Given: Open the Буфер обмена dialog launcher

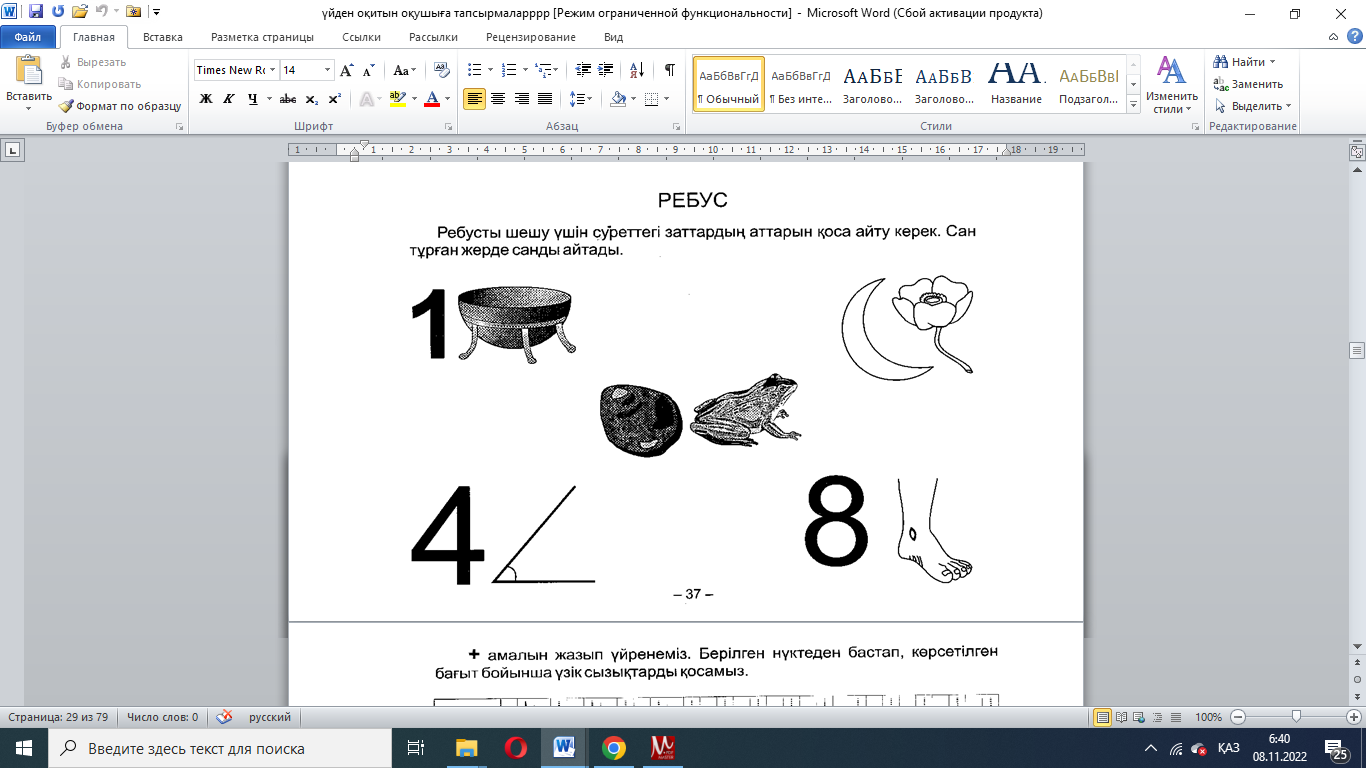Looking at the screenshot, I should coord(180,127).
